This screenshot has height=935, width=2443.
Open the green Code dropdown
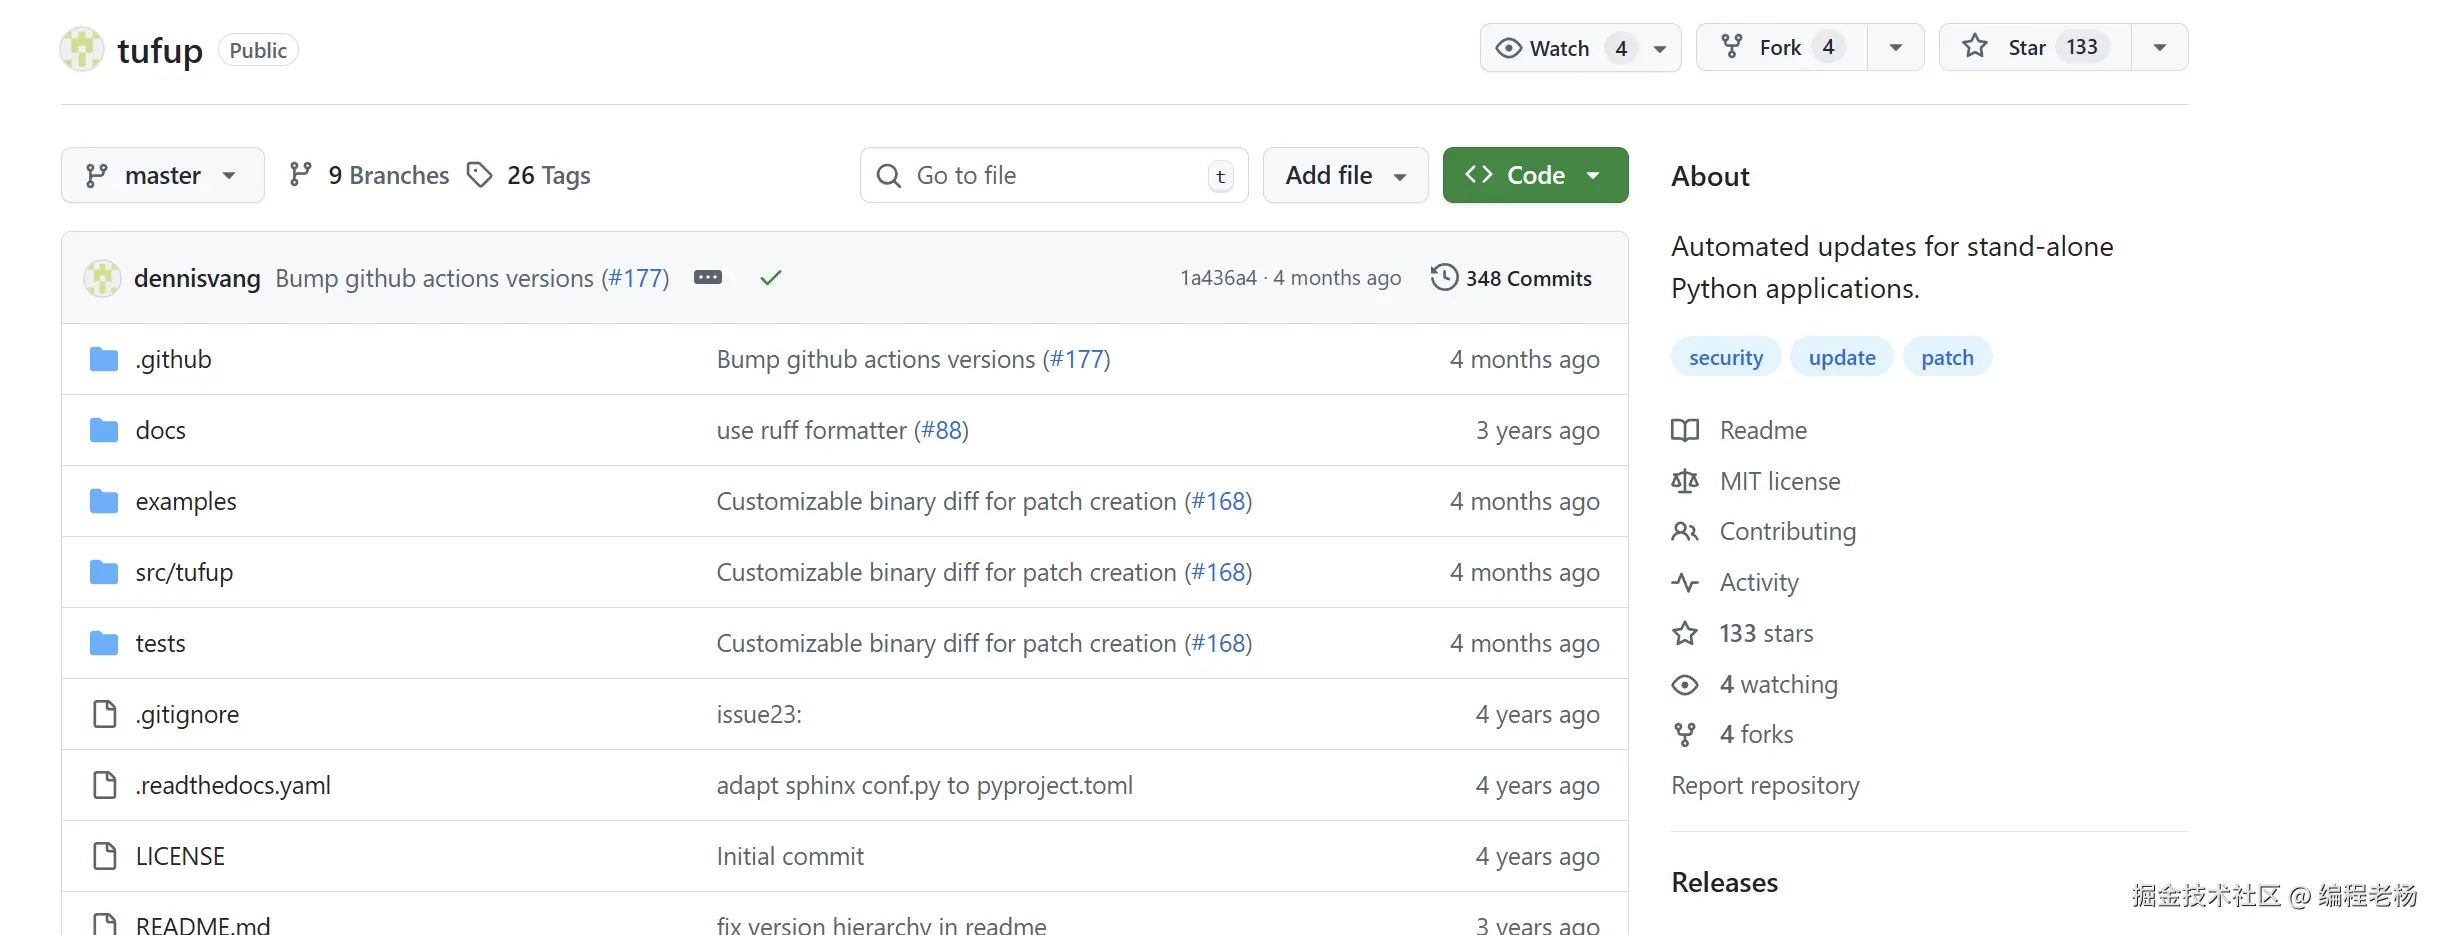(x=1535, y=176)
